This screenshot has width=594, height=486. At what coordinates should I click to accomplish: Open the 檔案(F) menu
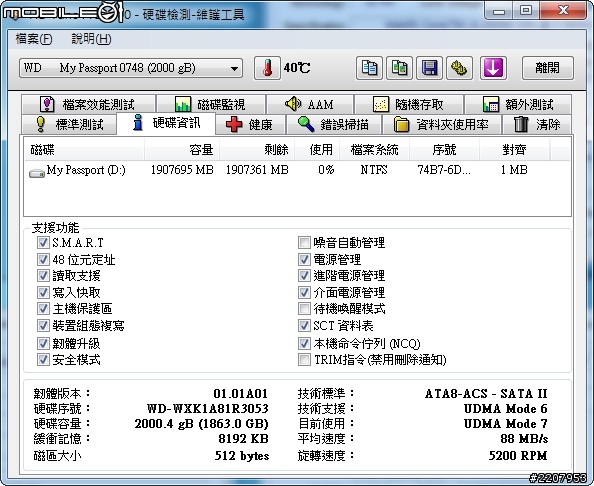(x=34, y=39)
